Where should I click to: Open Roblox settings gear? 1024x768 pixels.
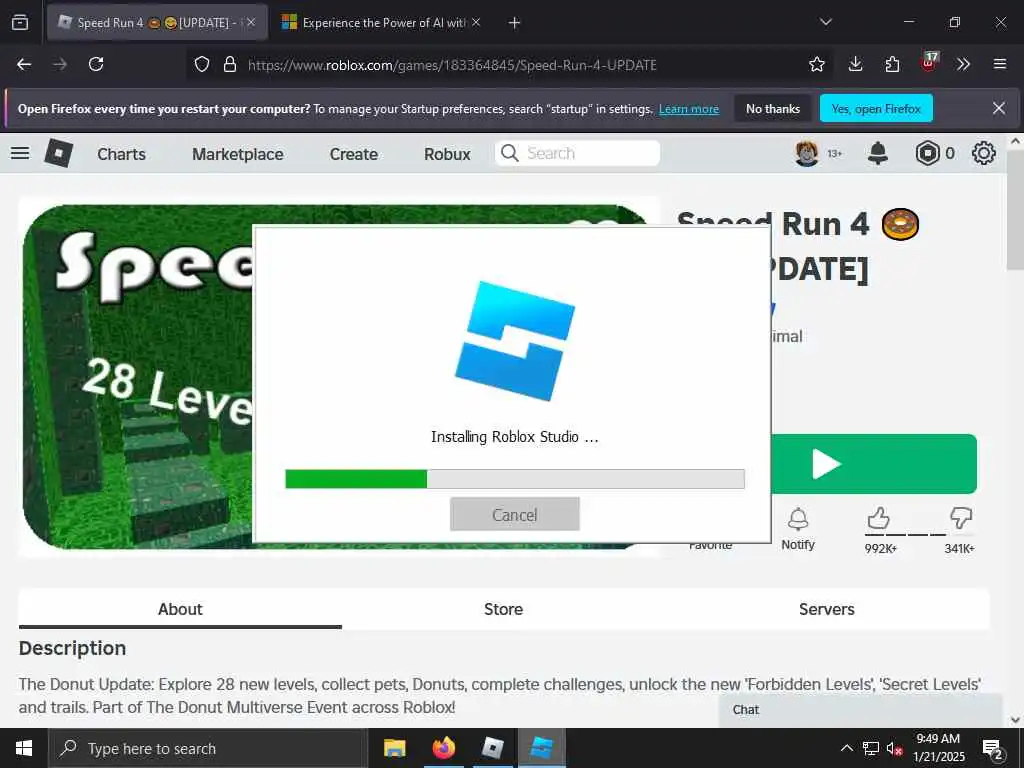click(984, 153)
